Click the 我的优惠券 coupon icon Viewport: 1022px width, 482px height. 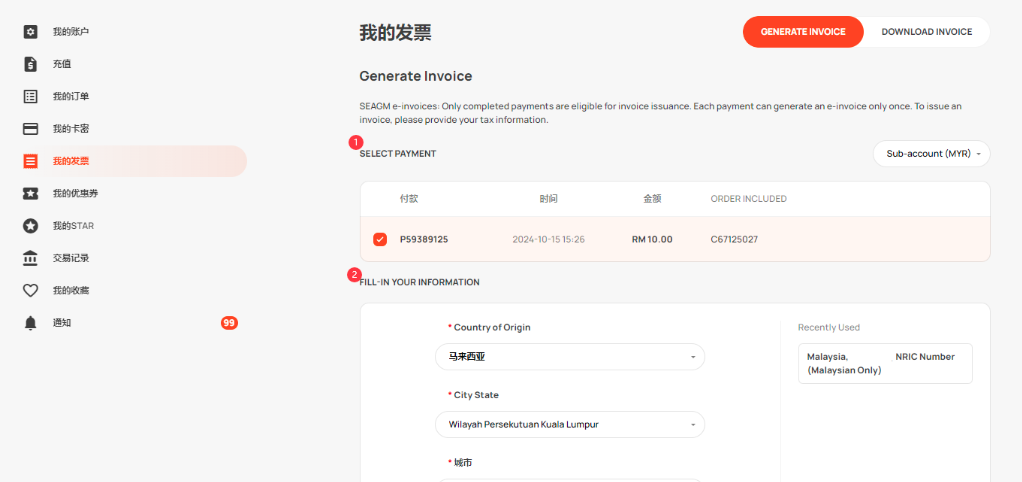click(x=31, y=193)
